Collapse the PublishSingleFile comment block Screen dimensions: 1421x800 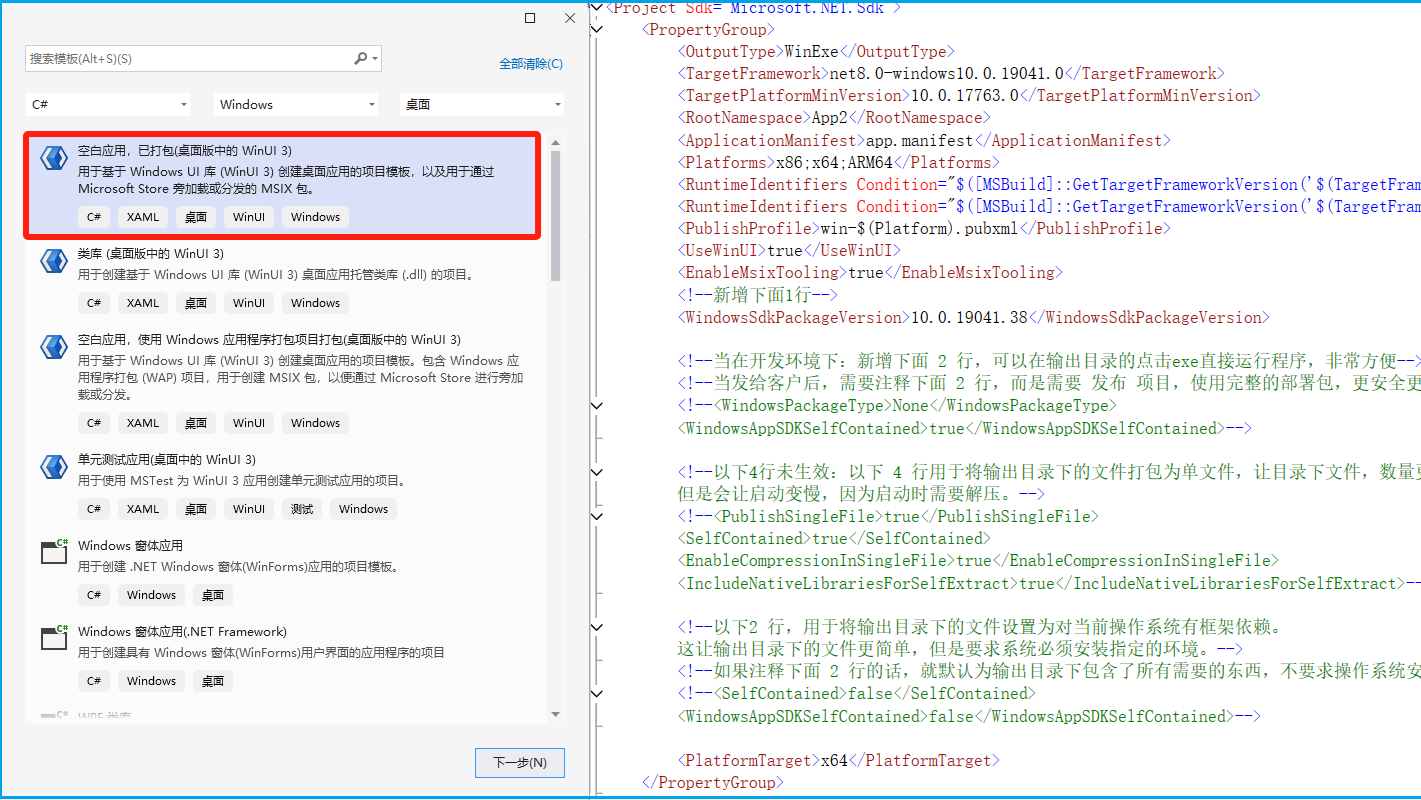(x=597, y=516)
